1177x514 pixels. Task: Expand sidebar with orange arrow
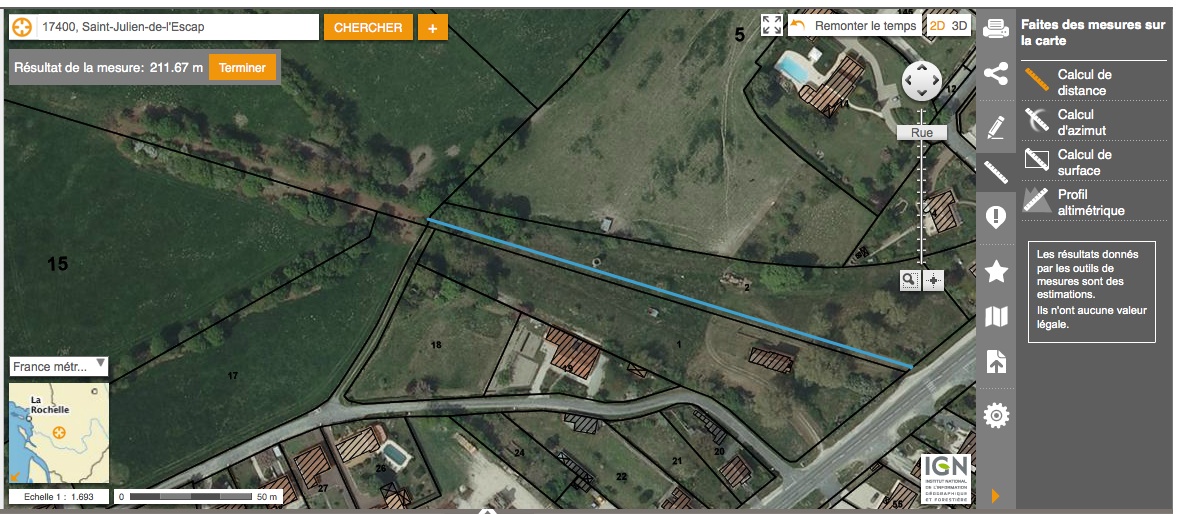click(995, 496)
